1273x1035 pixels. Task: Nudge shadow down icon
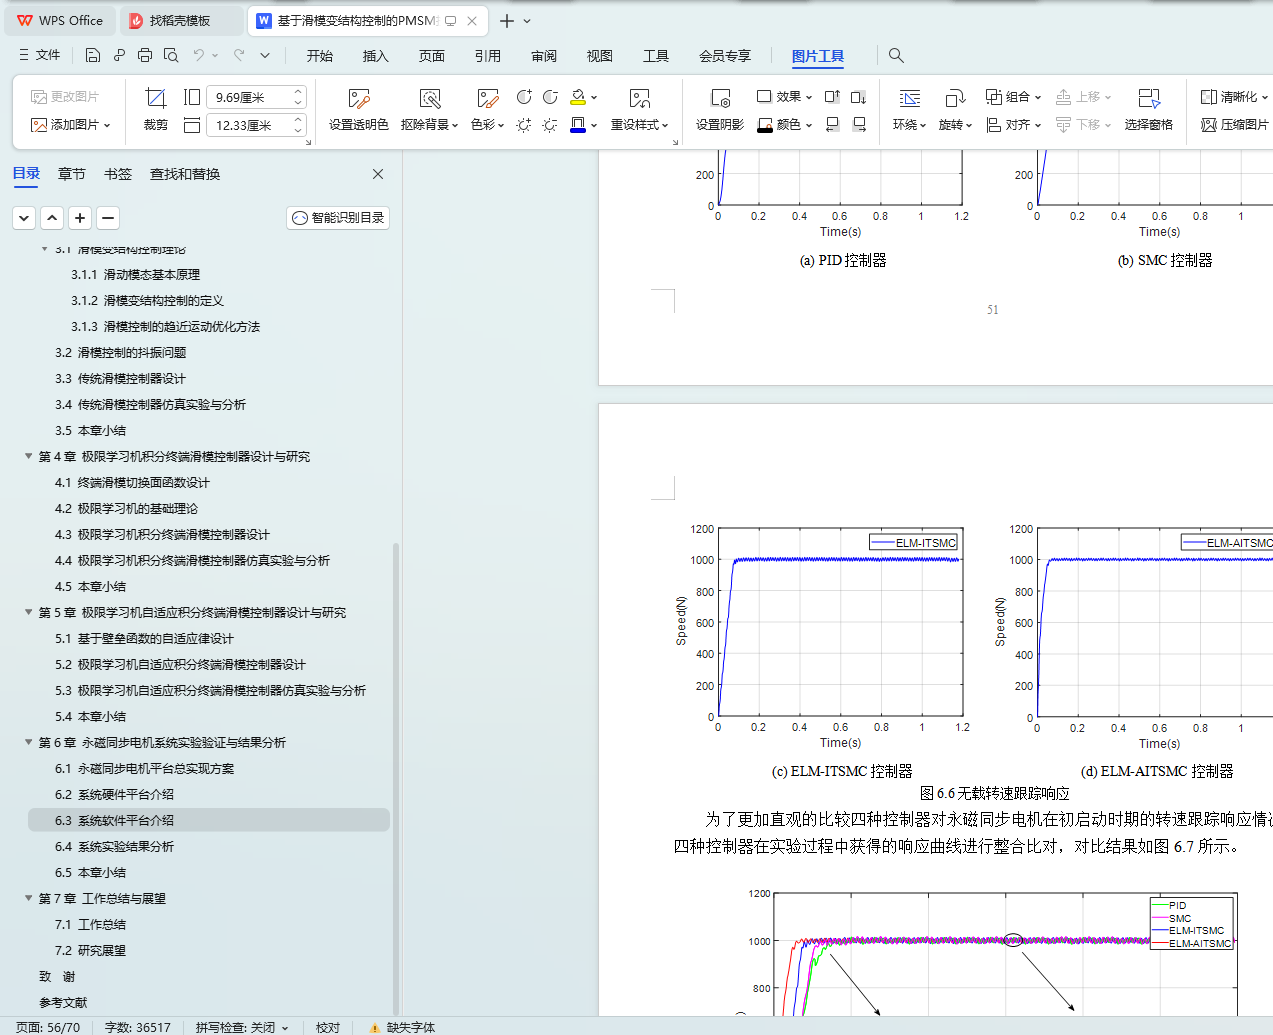(859, 97)
